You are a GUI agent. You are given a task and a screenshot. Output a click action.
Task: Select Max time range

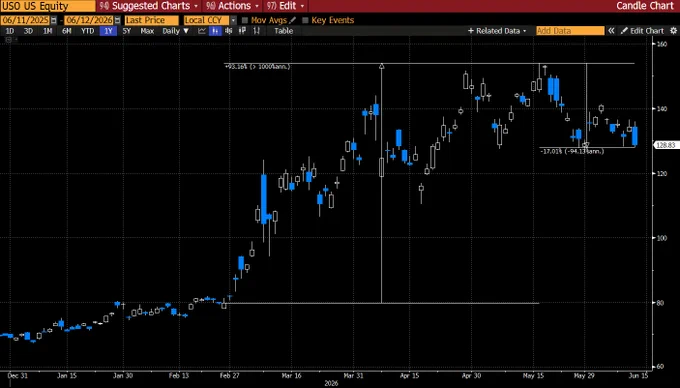click(147, 31)
